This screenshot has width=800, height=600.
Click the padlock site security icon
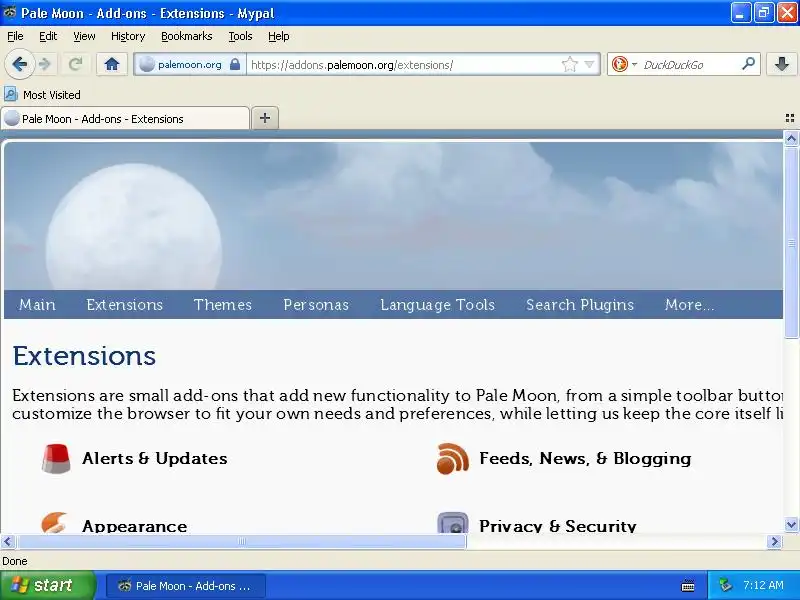234,64
